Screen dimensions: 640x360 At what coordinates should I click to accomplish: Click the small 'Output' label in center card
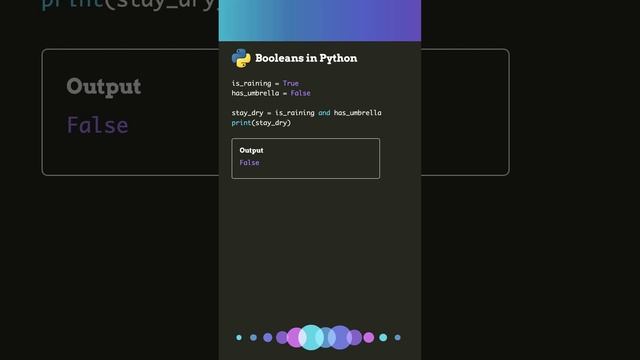251,150
